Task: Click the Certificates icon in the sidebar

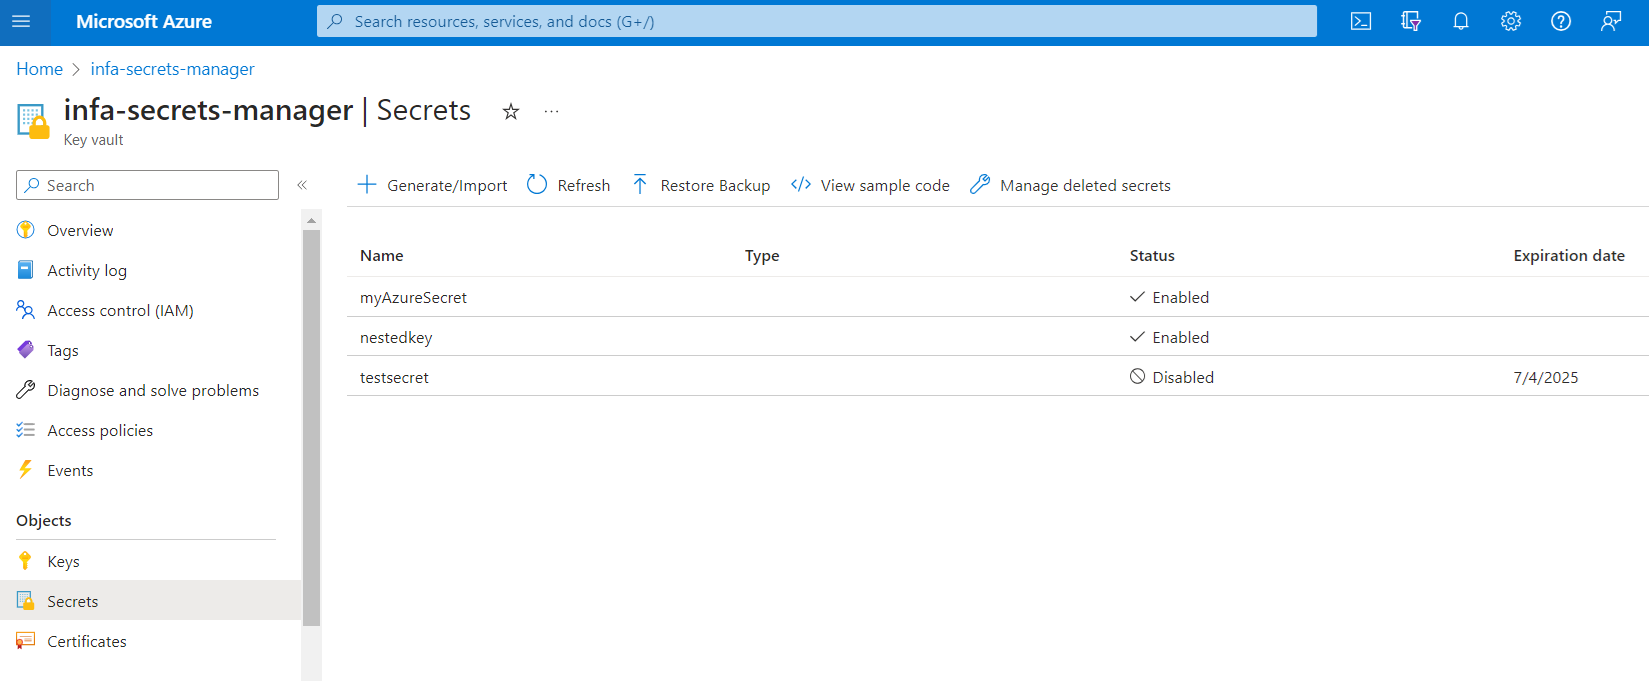Action: click(x=26, y=641)
